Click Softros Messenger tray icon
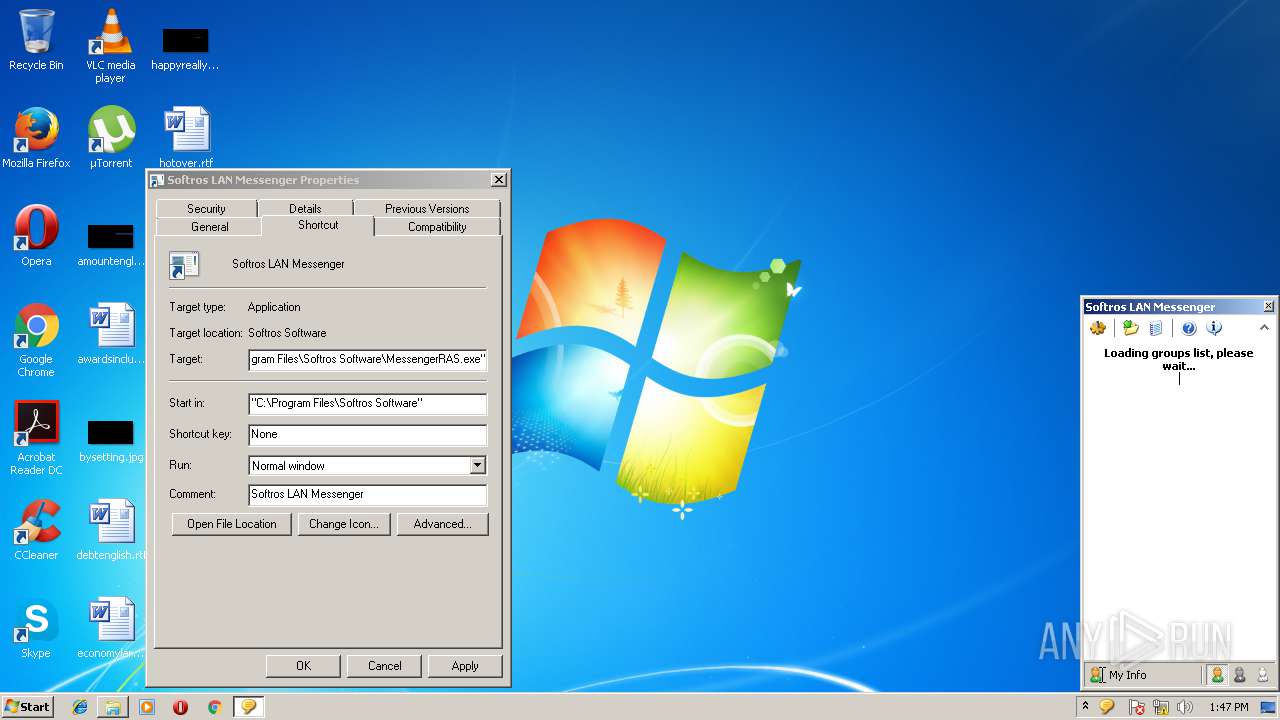The width and height of the screenshot is (1280, 720). click(x=1107, y=707)
